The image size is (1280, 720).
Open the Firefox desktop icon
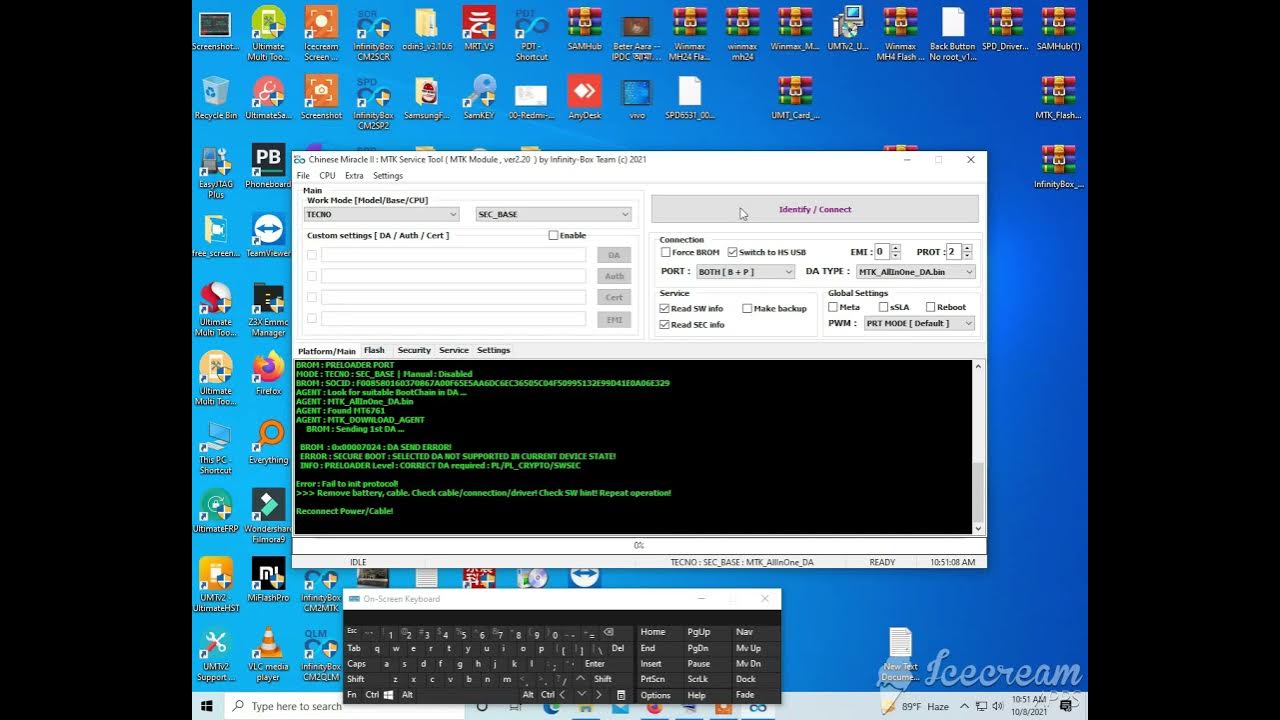click(x=268, y=373)
